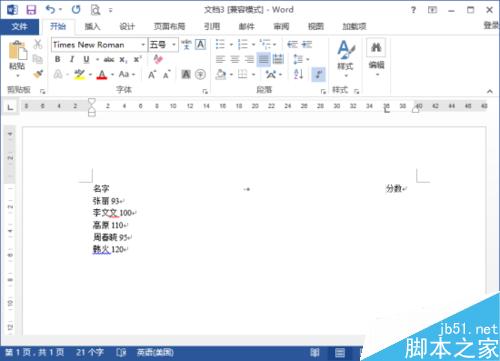The image size is (500, 361).
Task: Click the Undo arrow icon
Action: 50,9
